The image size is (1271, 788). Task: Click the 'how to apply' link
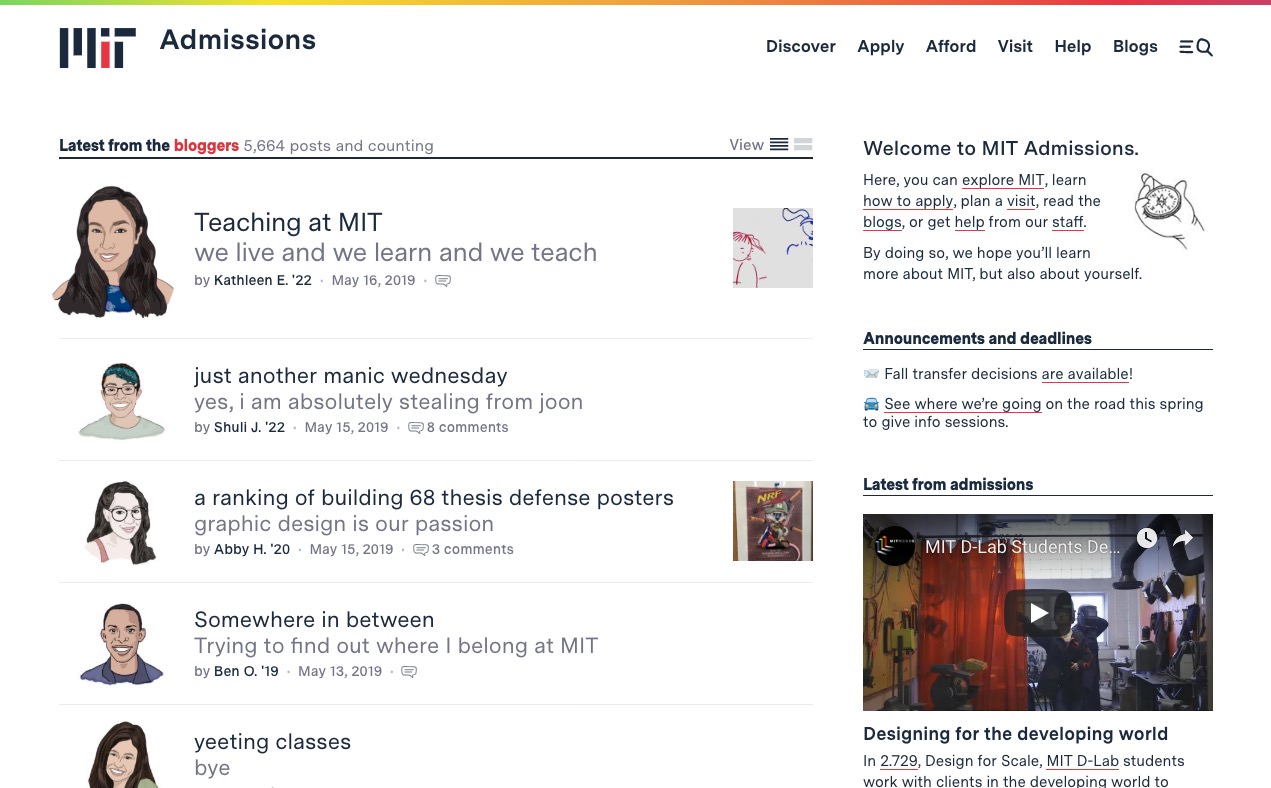(x=908, y=202)
